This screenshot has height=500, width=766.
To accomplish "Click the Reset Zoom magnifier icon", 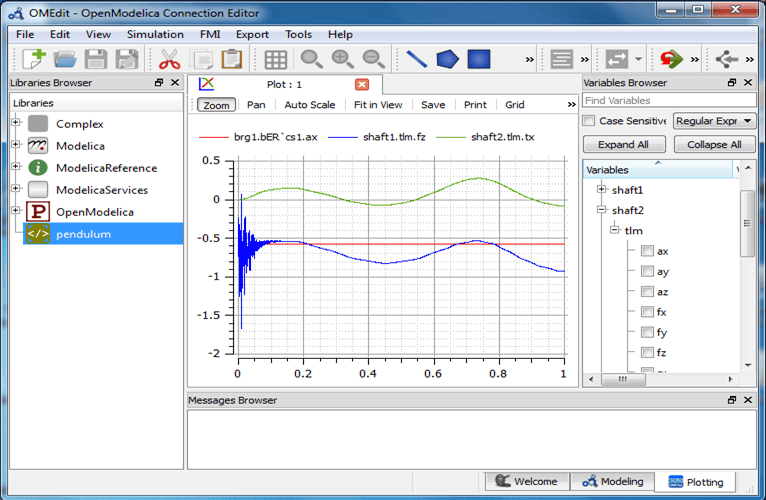I will coord(311,59).
